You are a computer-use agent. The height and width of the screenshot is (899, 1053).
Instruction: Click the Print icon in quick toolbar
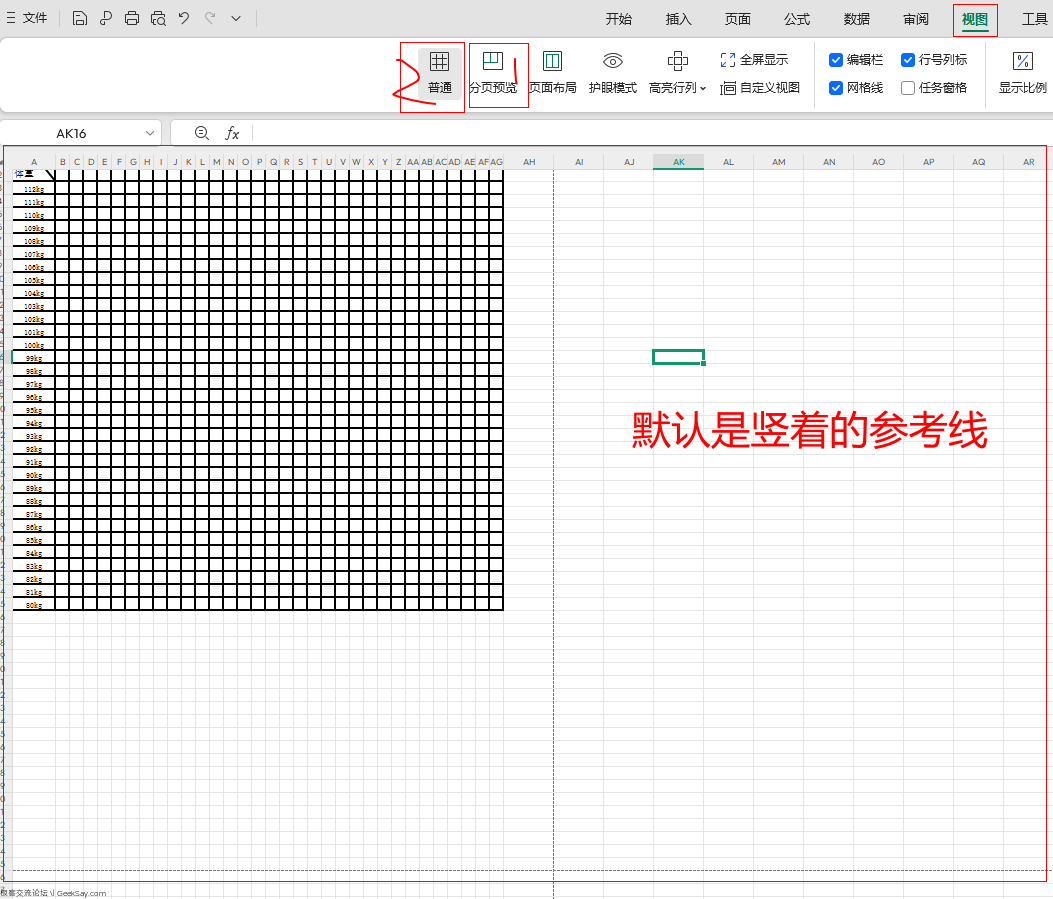(132, 18)
